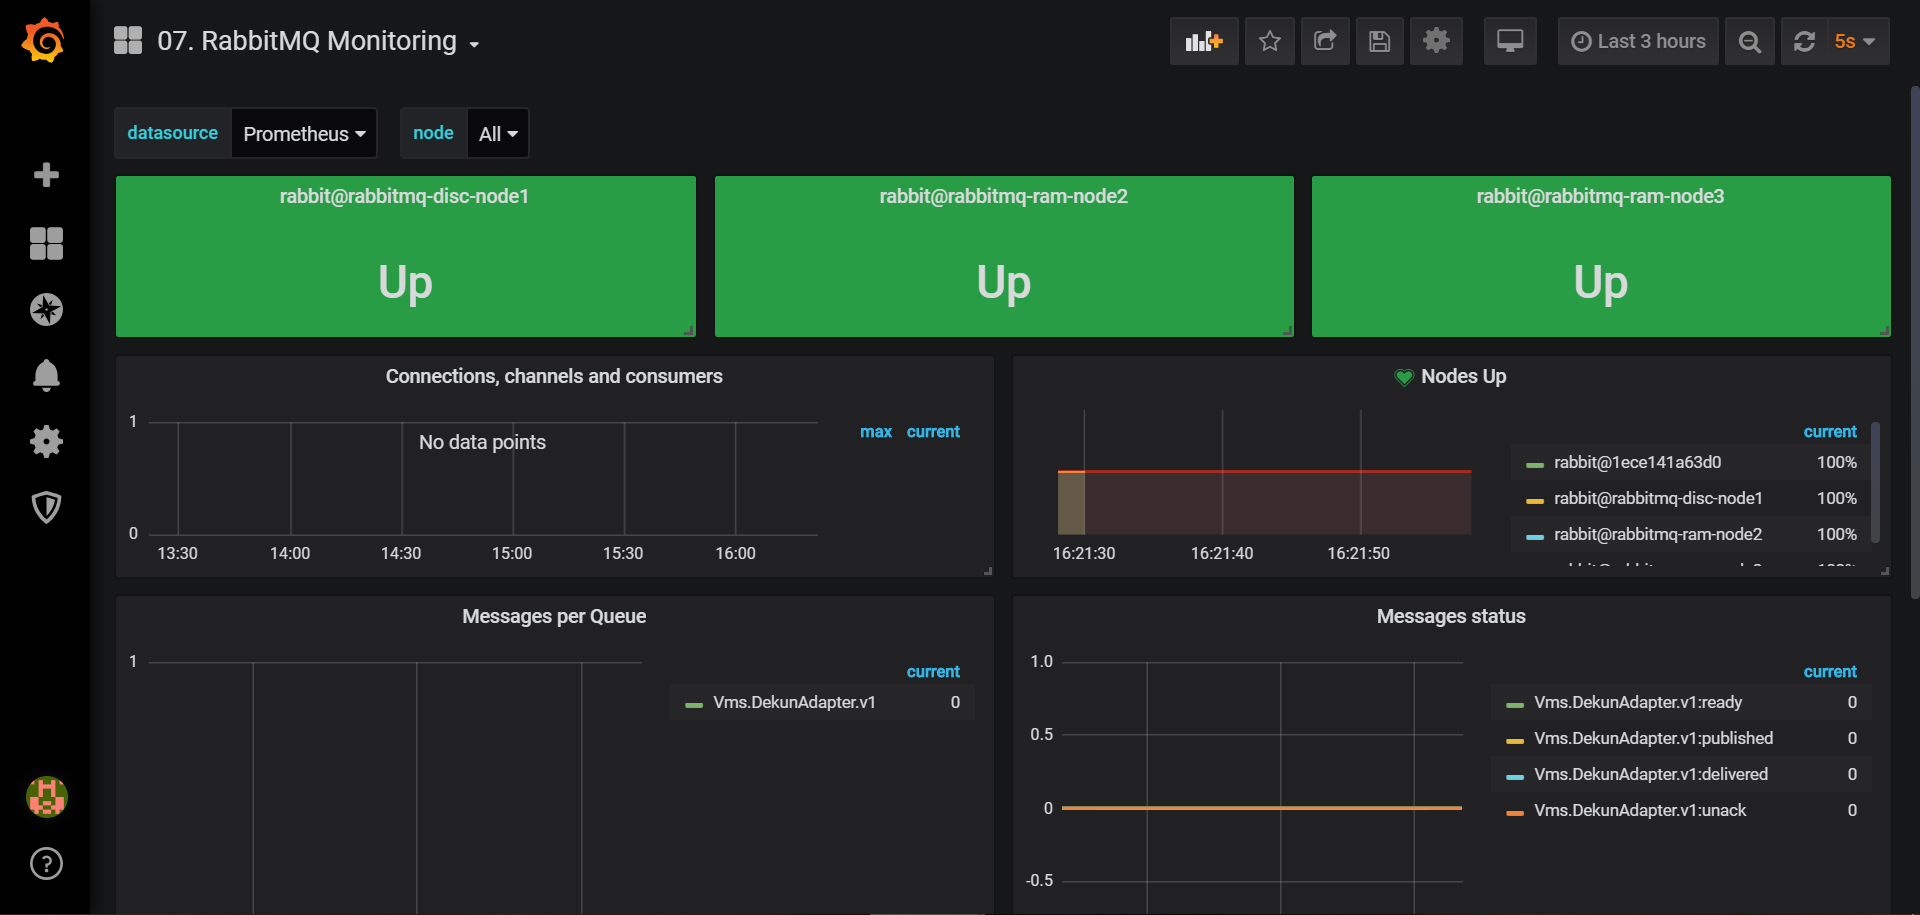
Task: Open the user profile avatar menu
Action: click(46, 797)
